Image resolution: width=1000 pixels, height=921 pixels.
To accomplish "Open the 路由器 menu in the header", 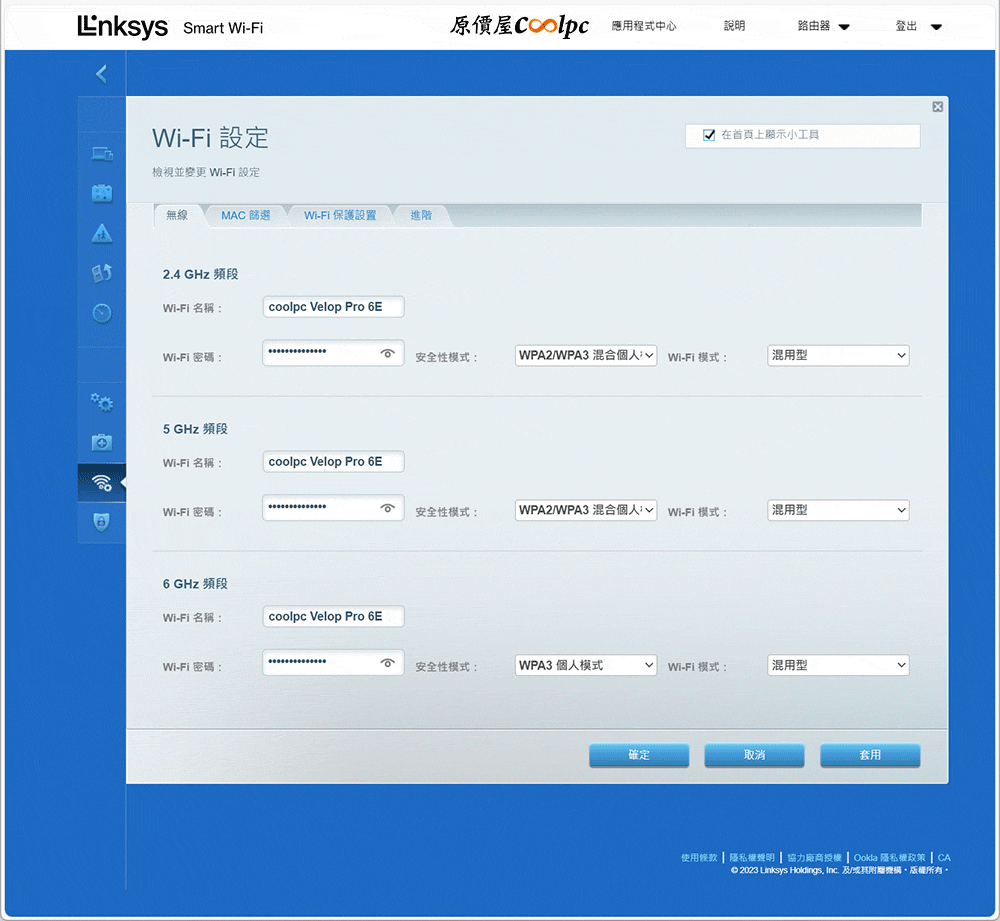I will (823, 27).
